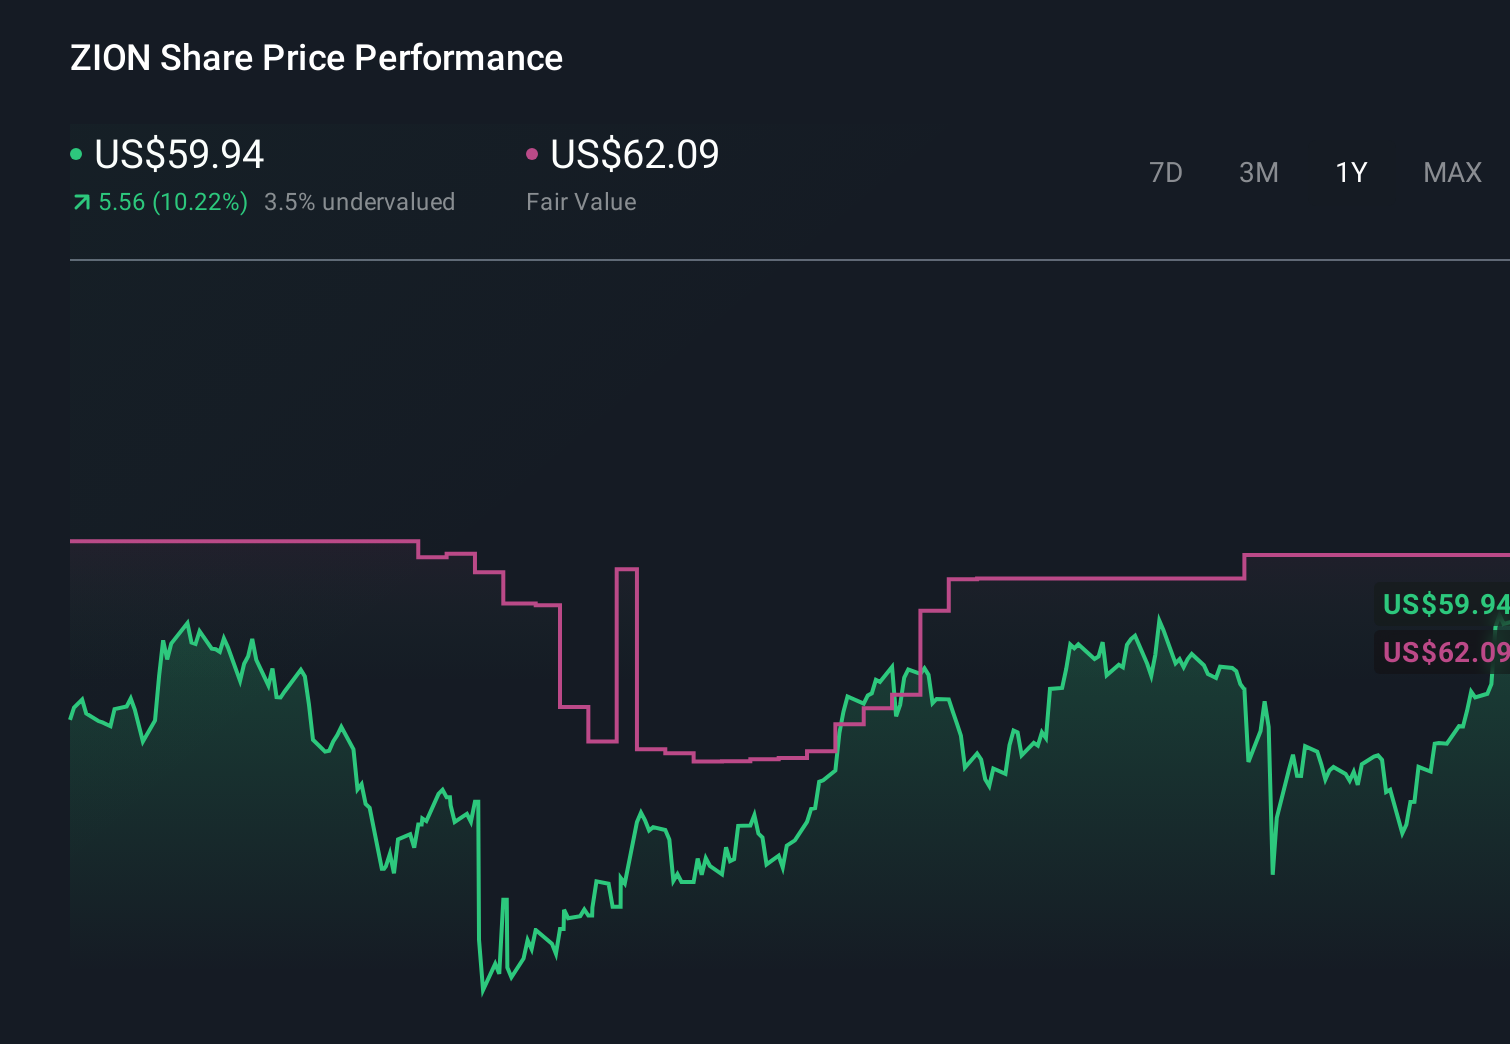Click the 3.5% undervalued label
Screen dimensions: 1510x1044
(x=359, y=201)
